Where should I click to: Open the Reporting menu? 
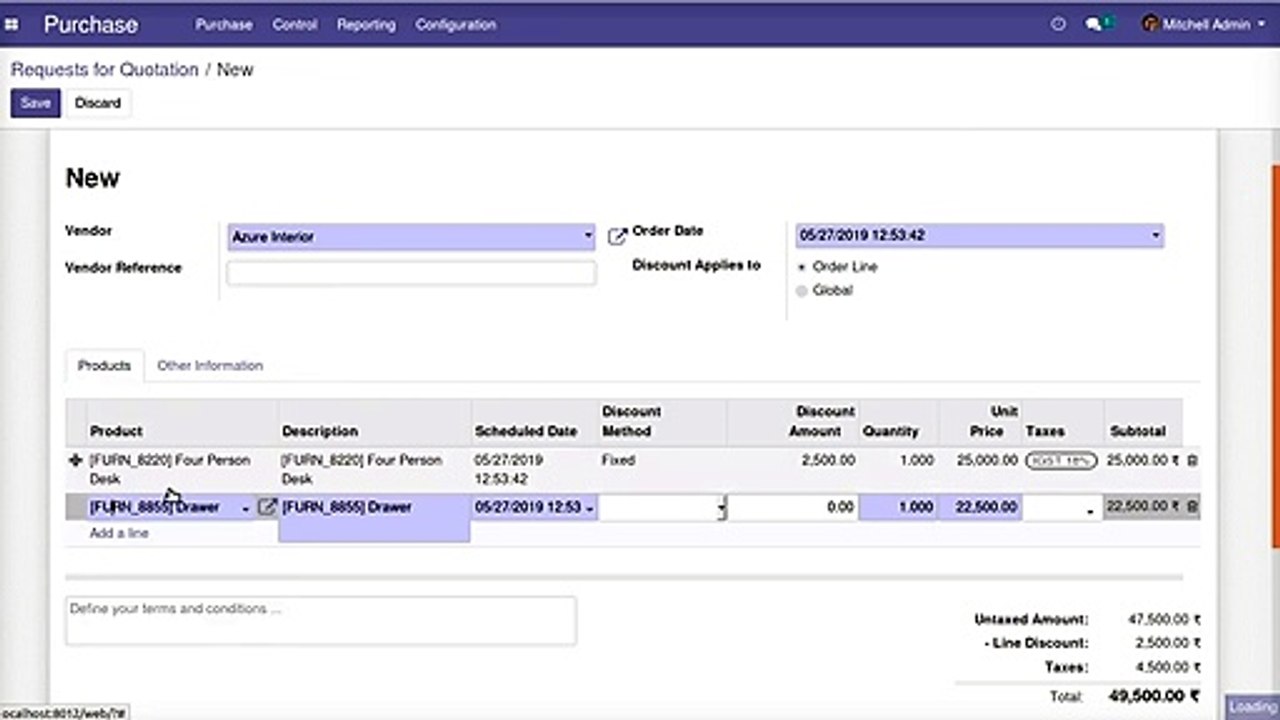[366, 24]
